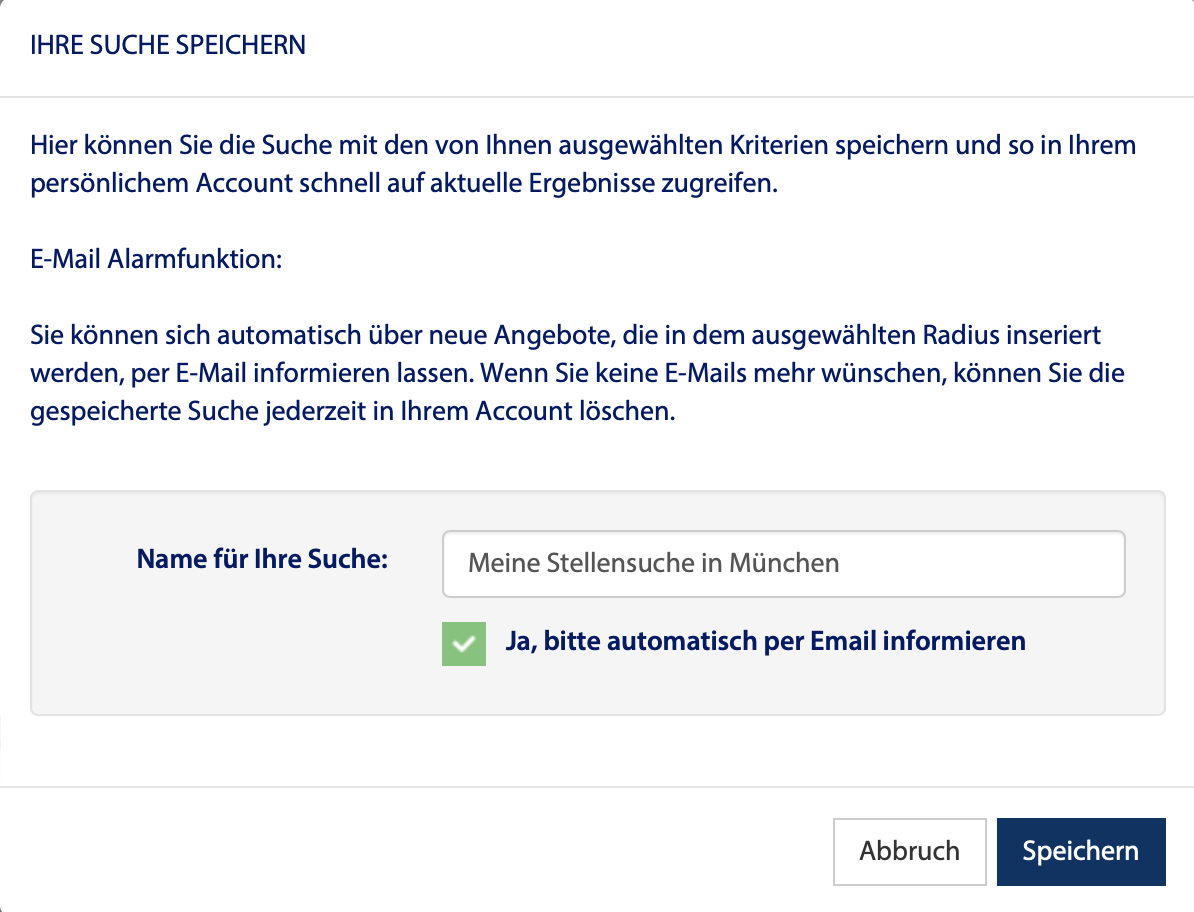Click the dark blue Speichern confirmation
This screenshot has height=912, width=1194.
point(1081,851)
